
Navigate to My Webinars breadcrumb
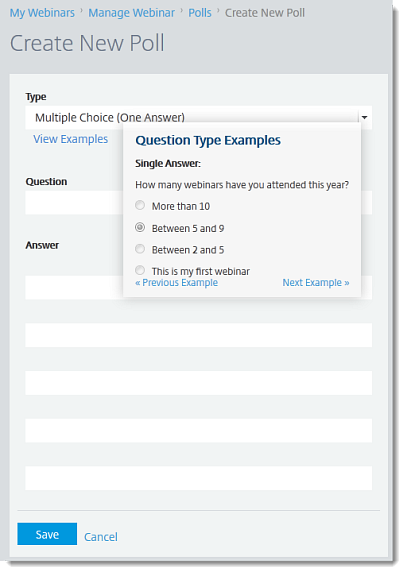click(42, 13)
